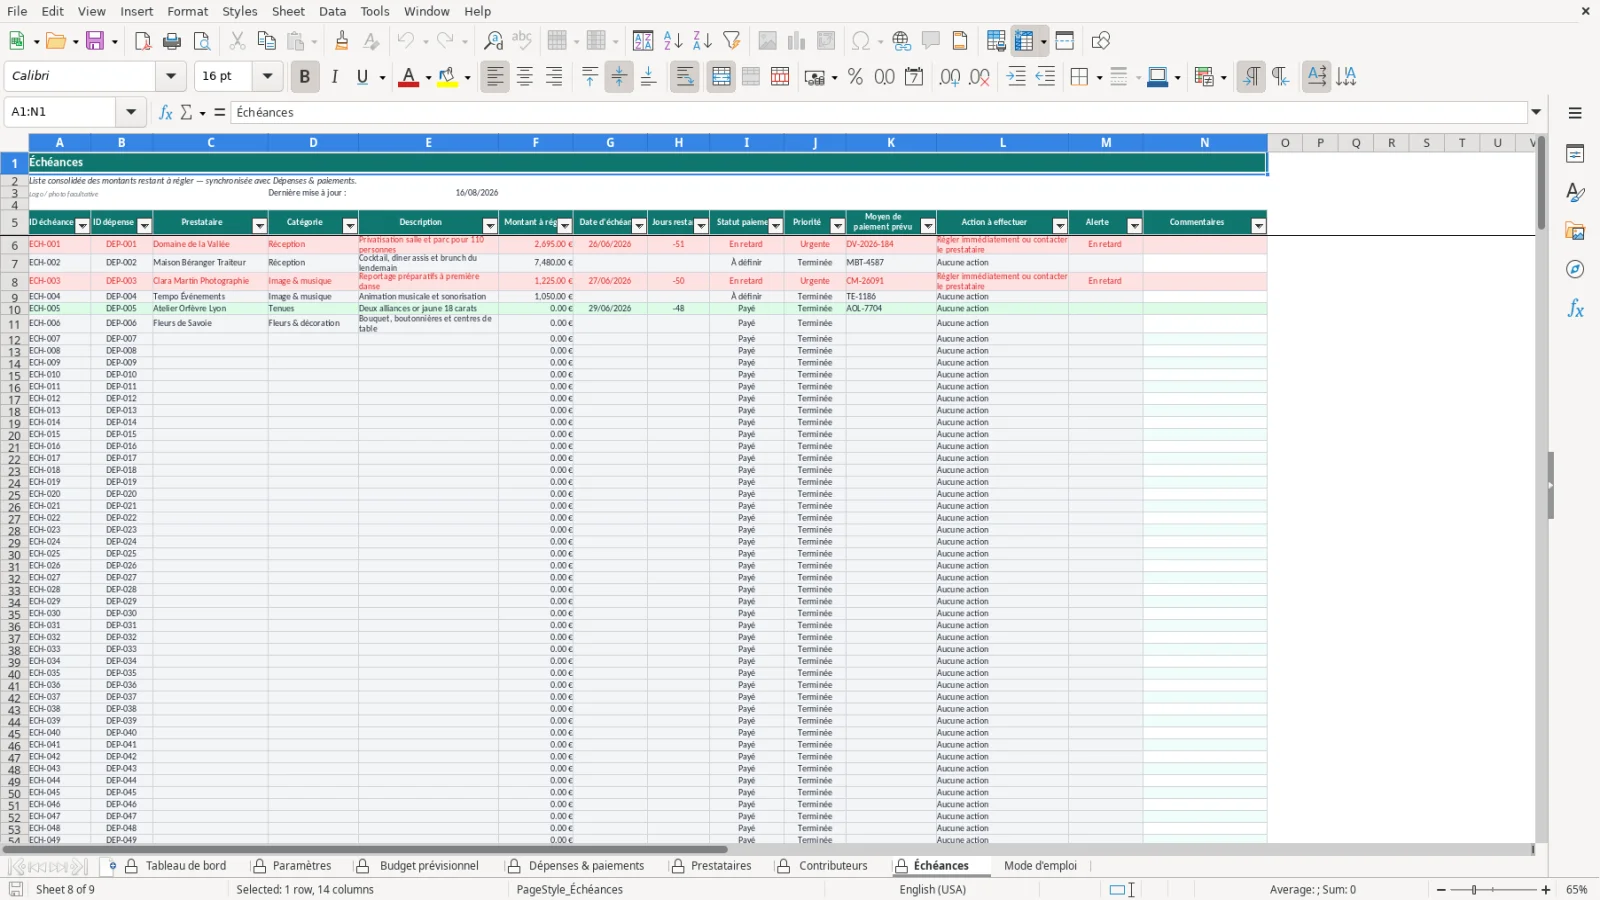This screenshot has height=900, width=1600.
Task: Insert special character omega icon
Action: [x=859, y=41]
